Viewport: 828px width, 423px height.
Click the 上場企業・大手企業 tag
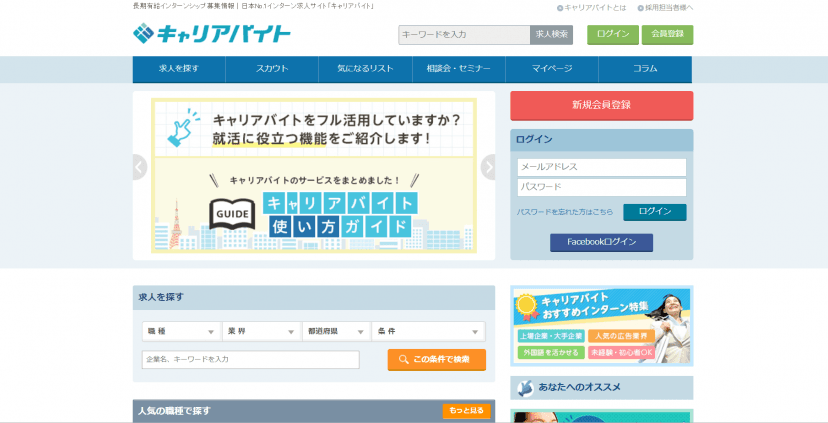[x=550, y=336]
